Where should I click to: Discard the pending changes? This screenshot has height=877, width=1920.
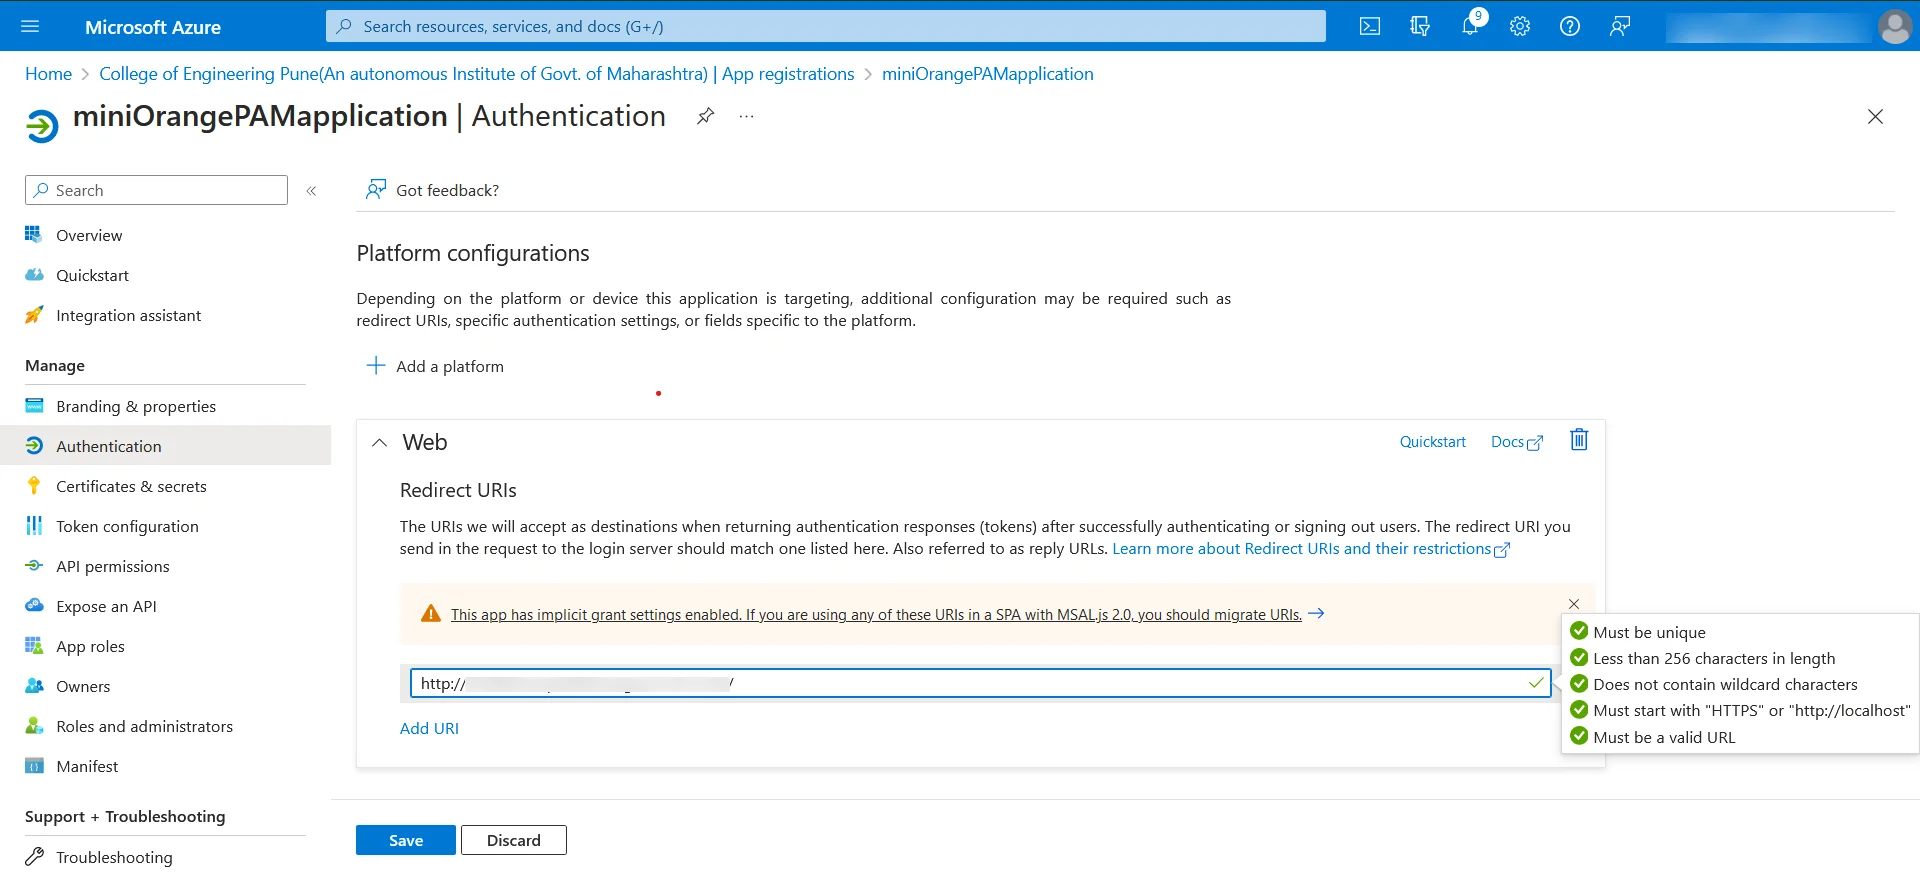click(513, 840)
